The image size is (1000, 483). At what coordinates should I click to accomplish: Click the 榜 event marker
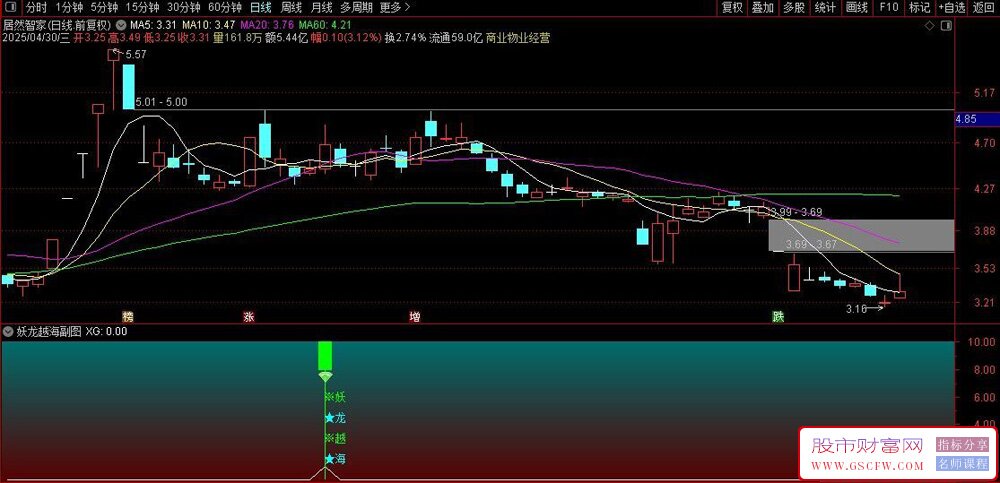pyautogui.click(x=128, y=317)
